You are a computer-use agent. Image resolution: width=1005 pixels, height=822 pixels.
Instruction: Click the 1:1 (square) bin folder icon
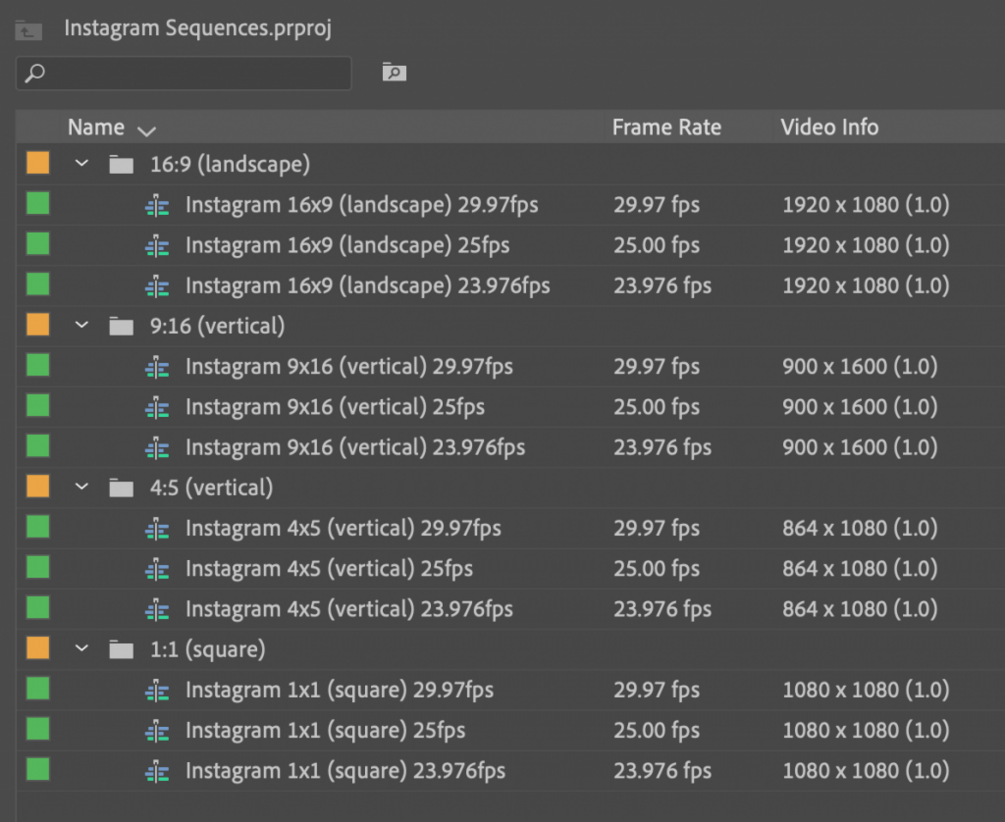(121, 651)
